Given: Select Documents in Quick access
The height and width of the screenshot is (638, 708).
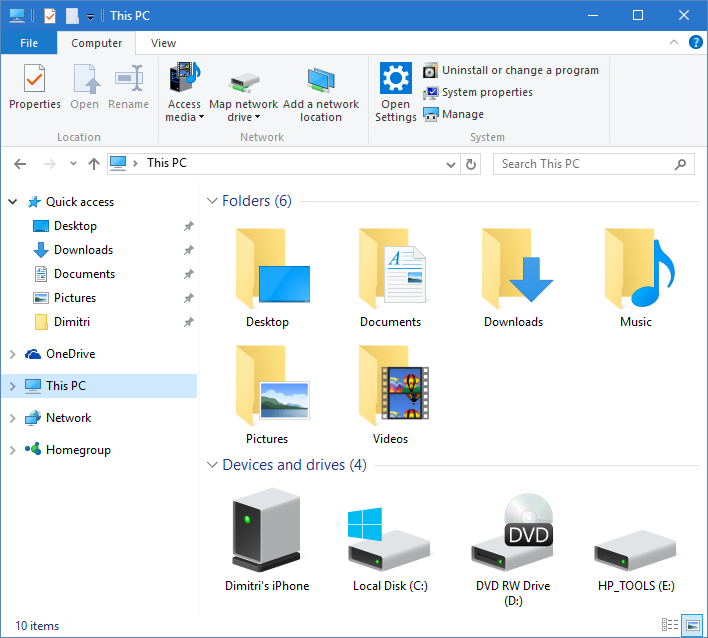Looking at the screenshot, I should click(84, 274).
